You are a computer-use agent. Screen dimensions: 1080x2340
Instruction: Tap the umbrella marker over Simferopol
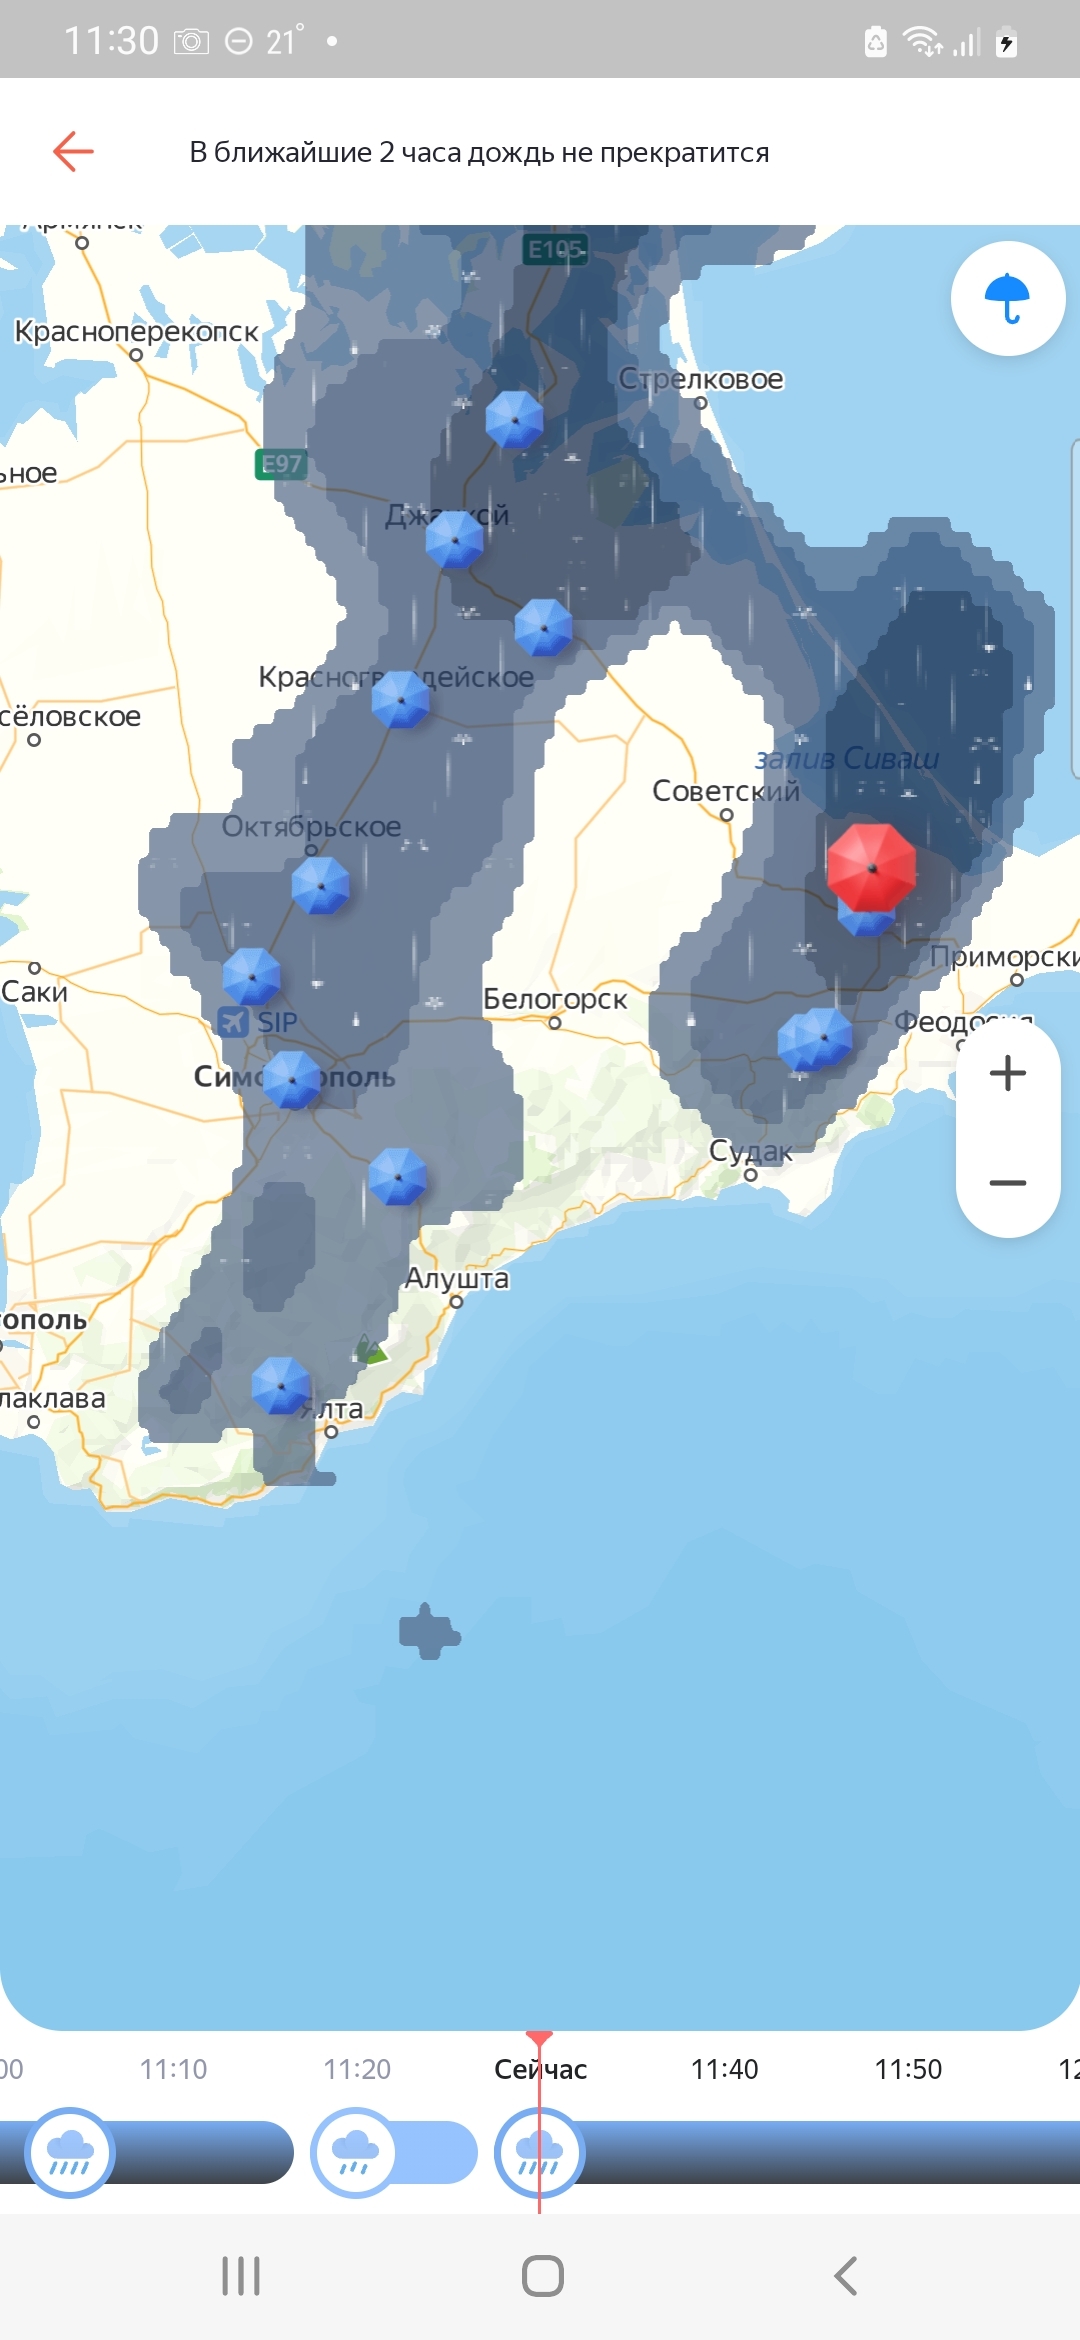(292, 1079)
